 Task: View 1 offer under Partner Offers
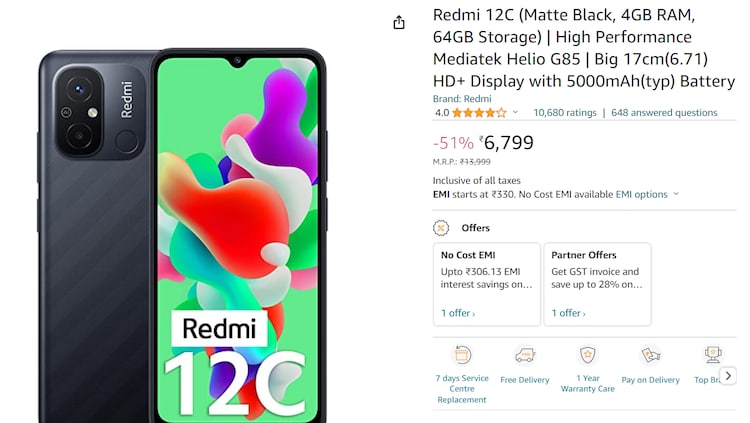pyautogui.click(x=568, y=313)
